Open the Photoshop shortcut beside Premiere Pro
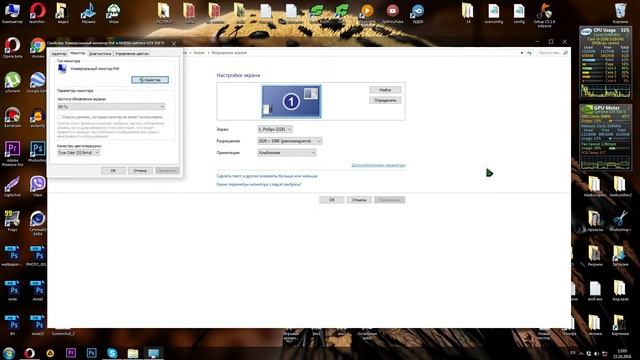 pyautogui.click(x=38, y=152)
